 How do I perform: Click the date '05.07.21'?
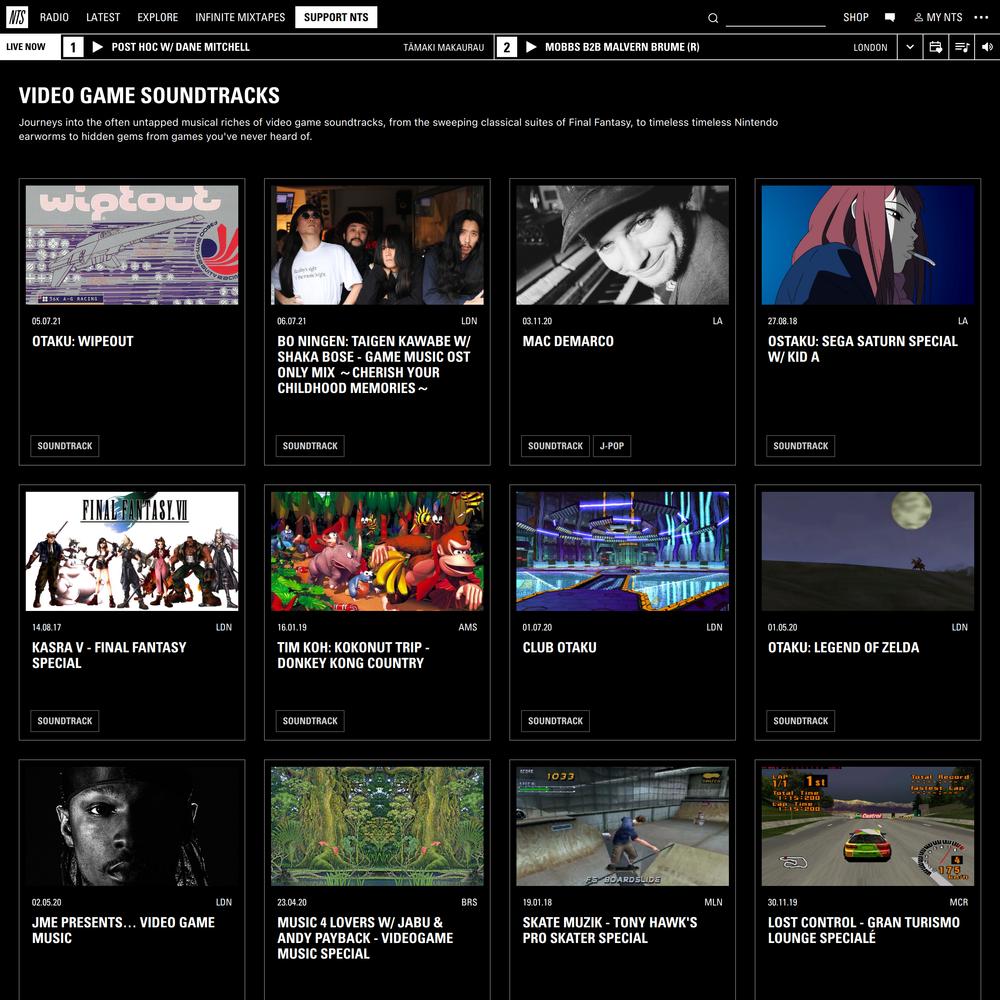point(47,321)
